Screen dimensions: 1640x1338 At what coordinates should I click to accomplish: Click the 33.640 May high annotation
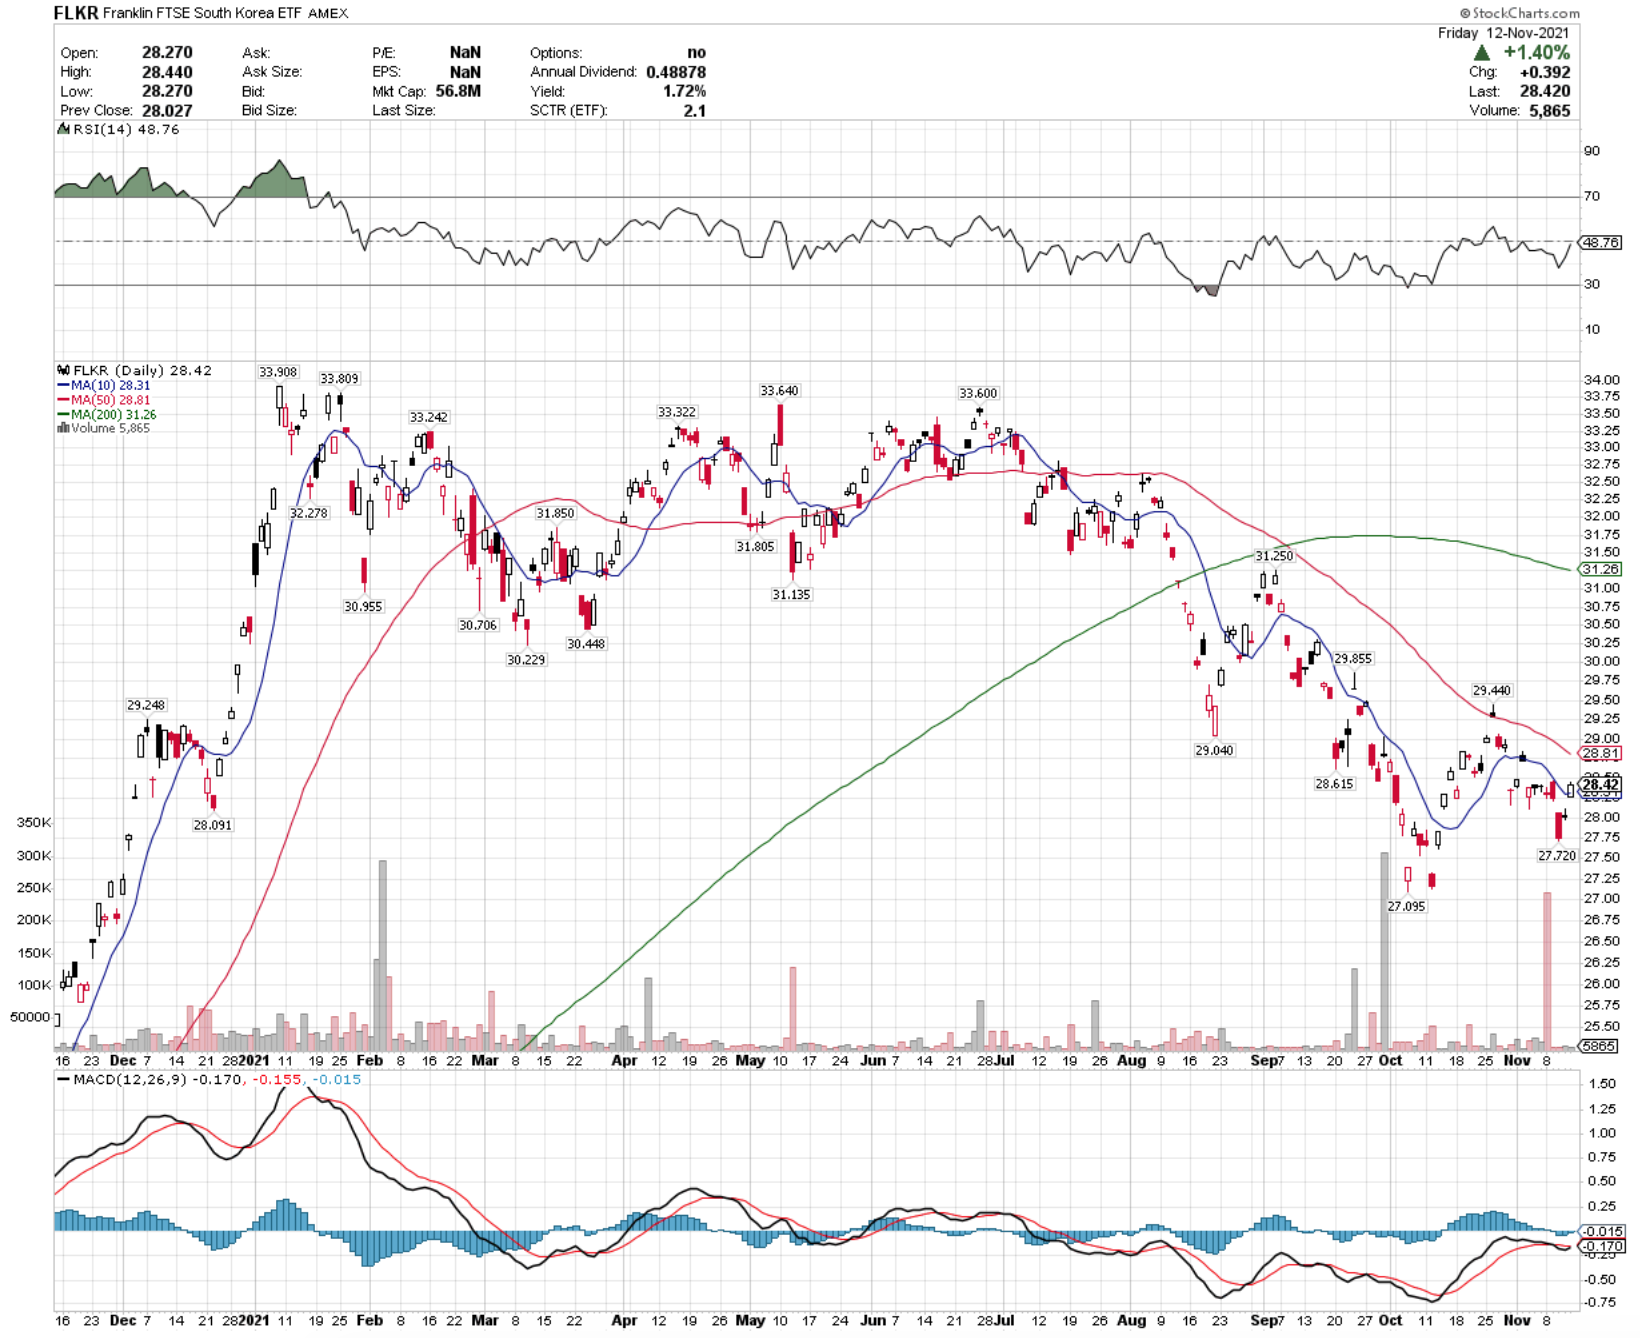click(x=779, y=391)
